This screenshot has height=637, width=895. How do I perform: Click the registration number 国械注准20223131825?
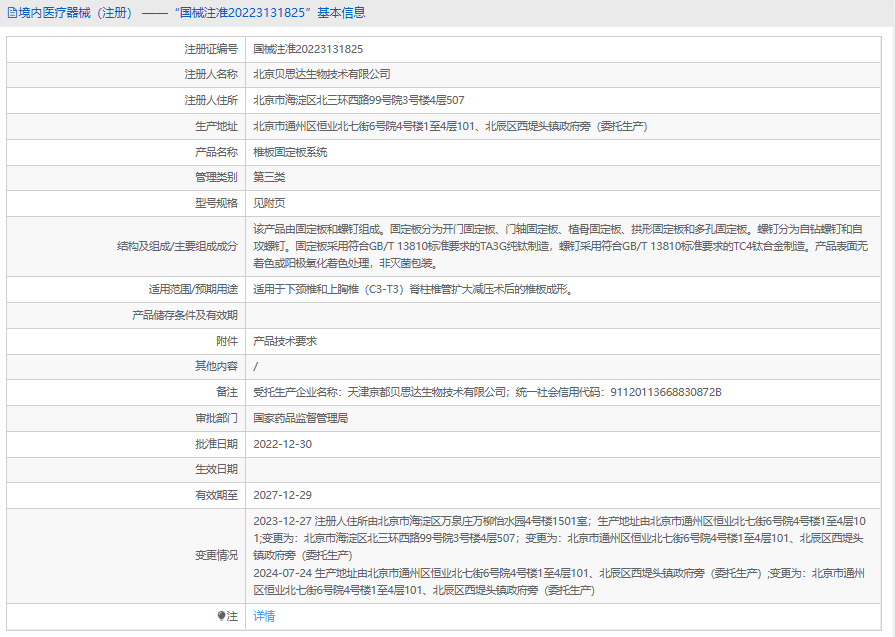(308, 49)
